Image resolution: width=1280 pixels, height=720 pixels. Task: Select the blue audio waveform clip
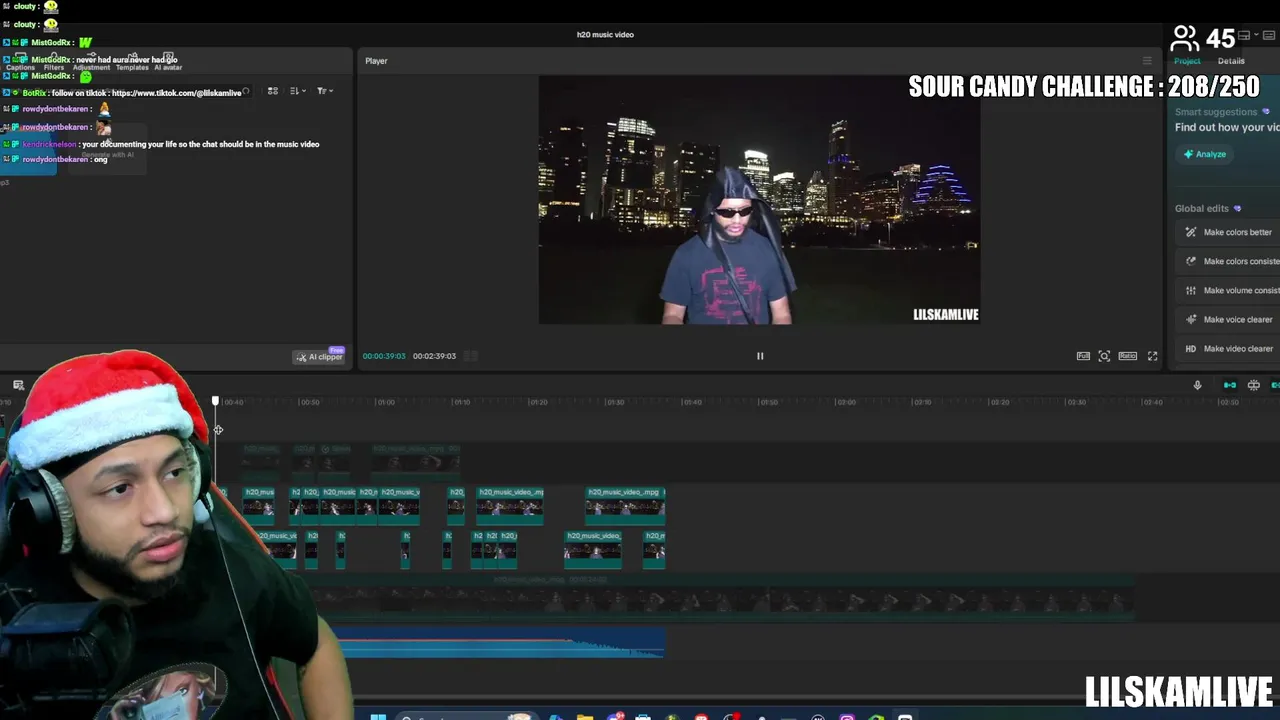tap(500, 642)
